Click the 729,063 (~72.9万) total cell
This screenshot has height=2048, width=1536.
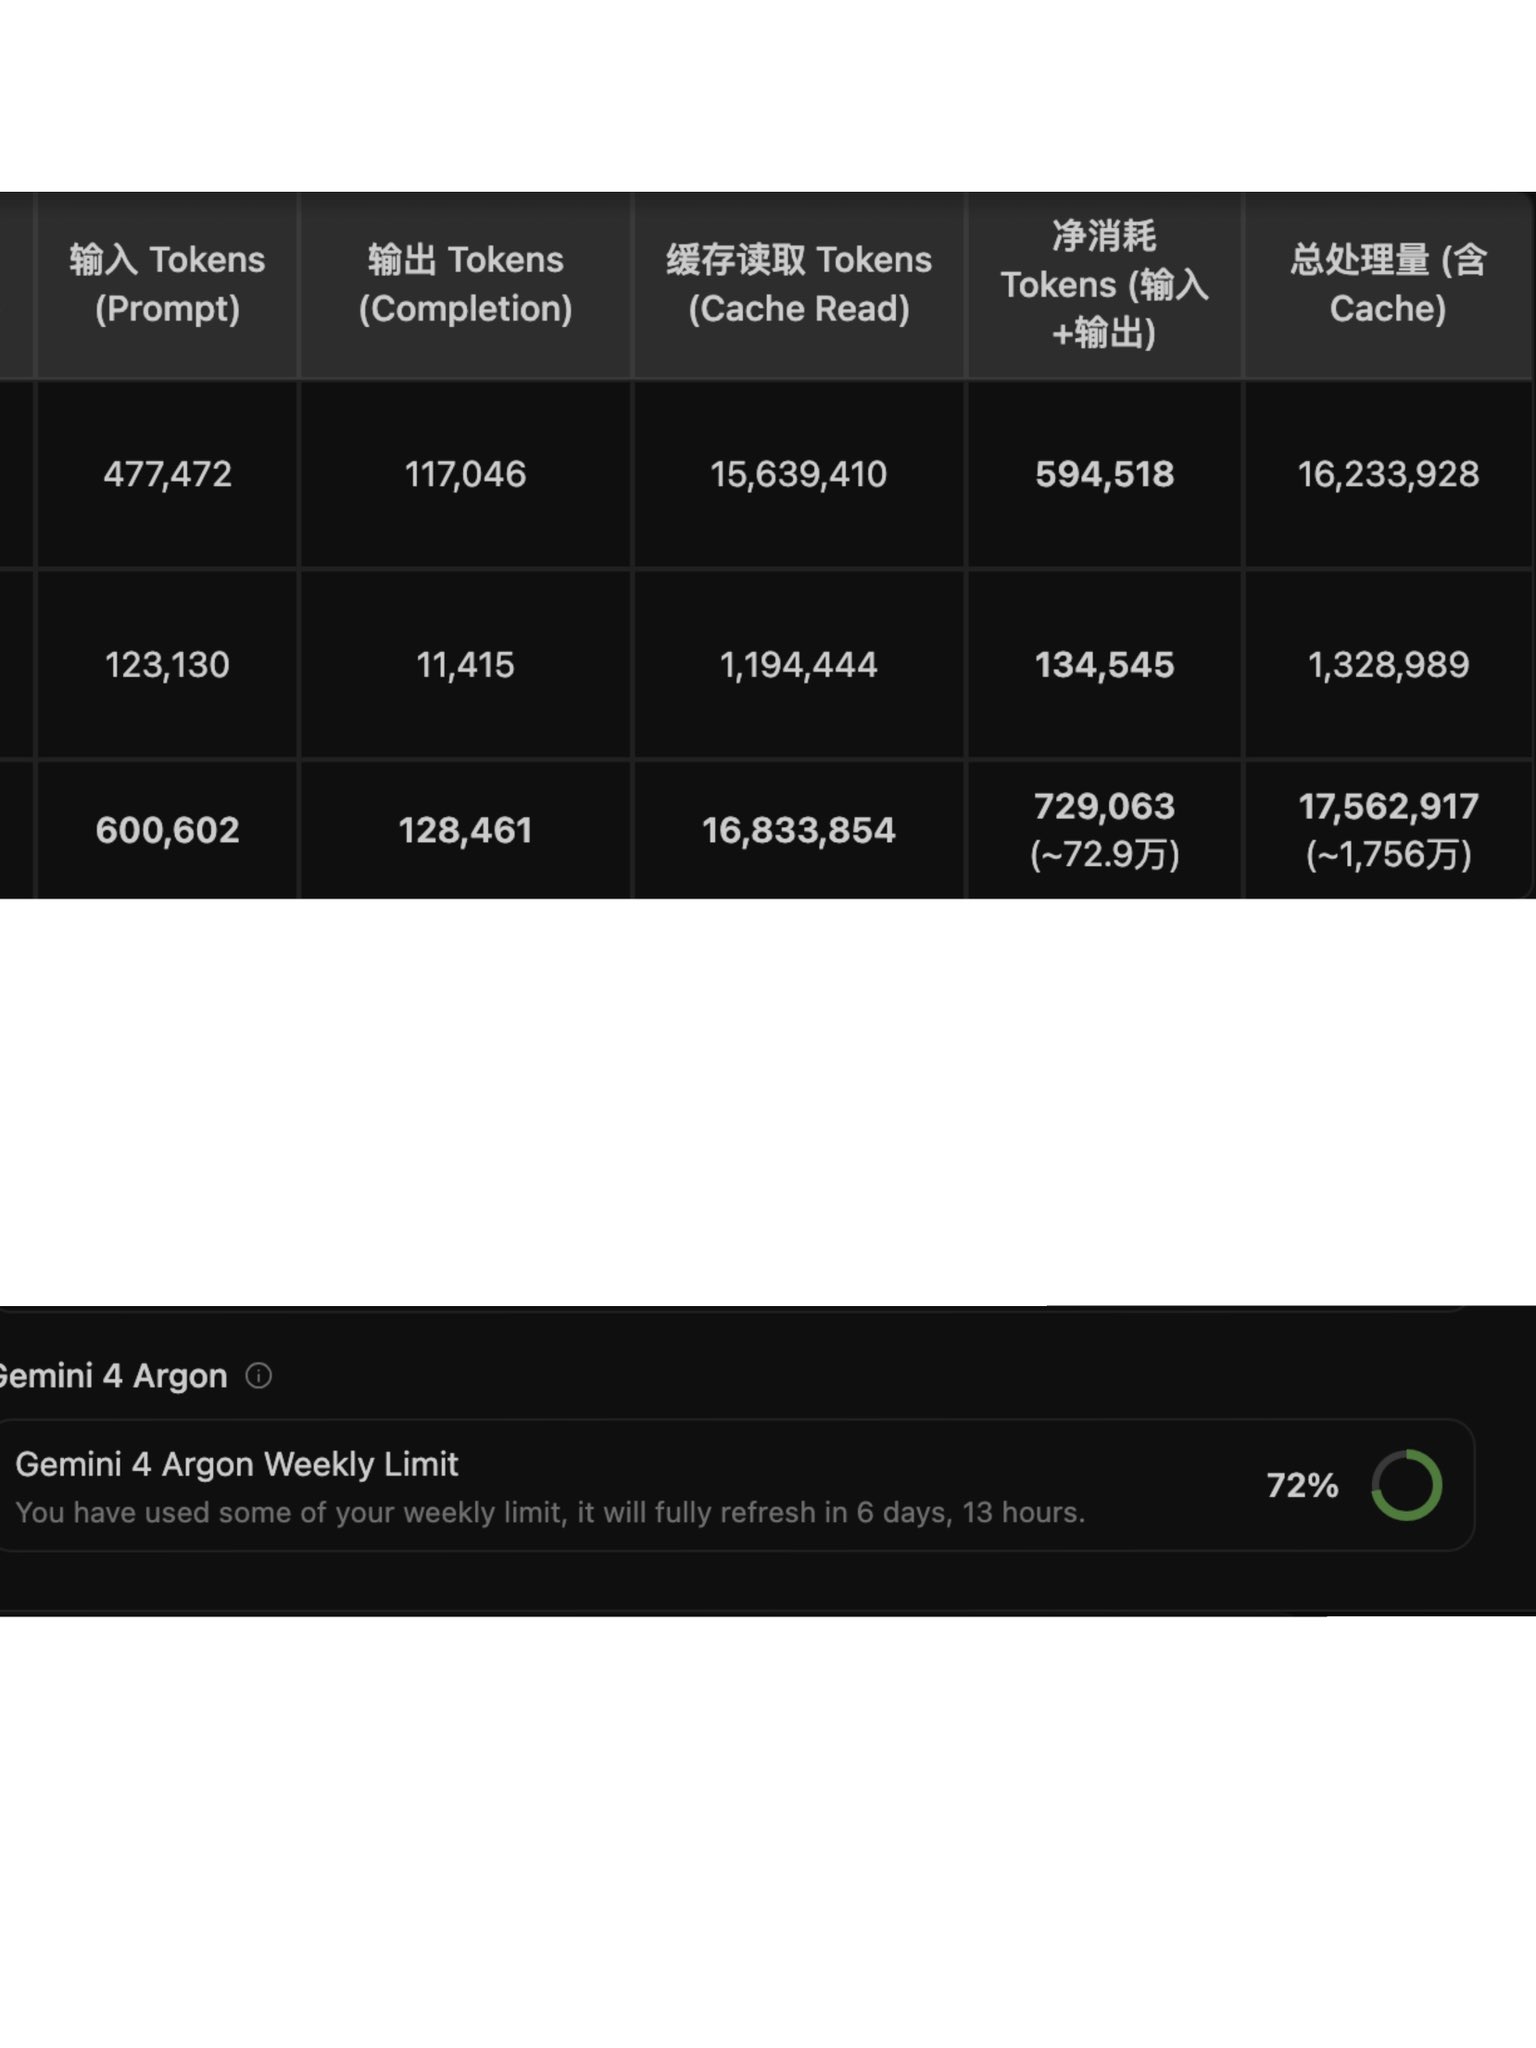1104,830
